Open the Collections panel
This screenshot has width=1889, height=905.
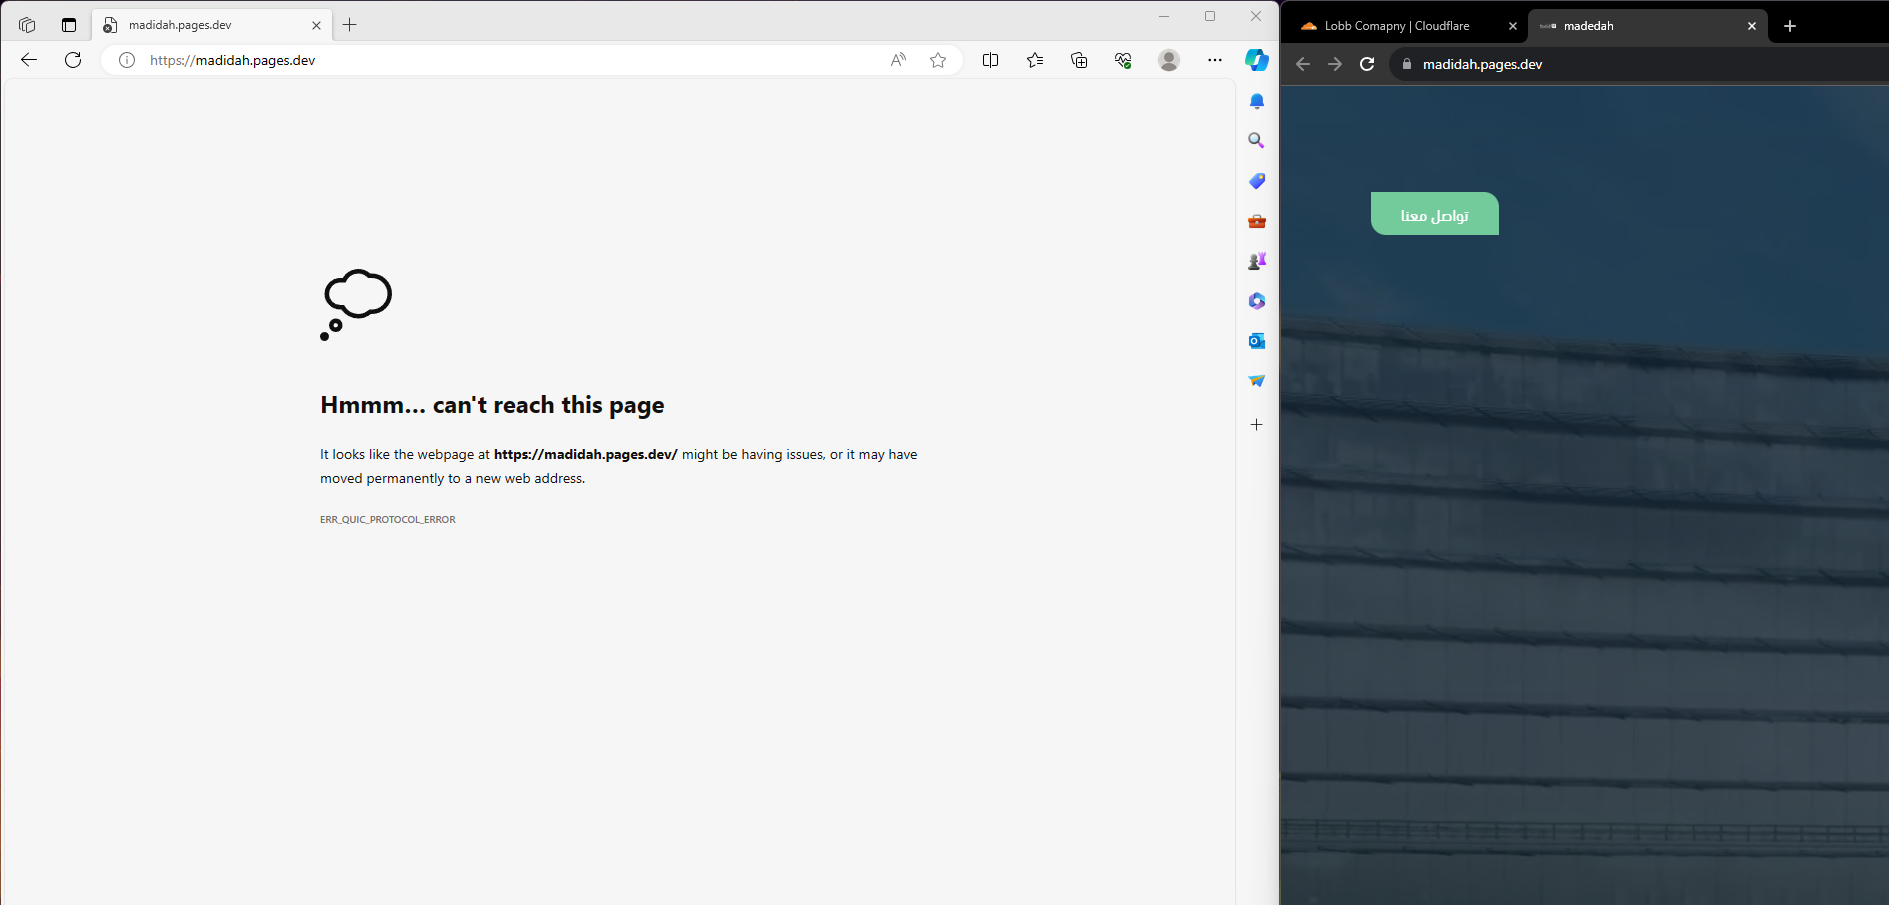point(1079,60)
